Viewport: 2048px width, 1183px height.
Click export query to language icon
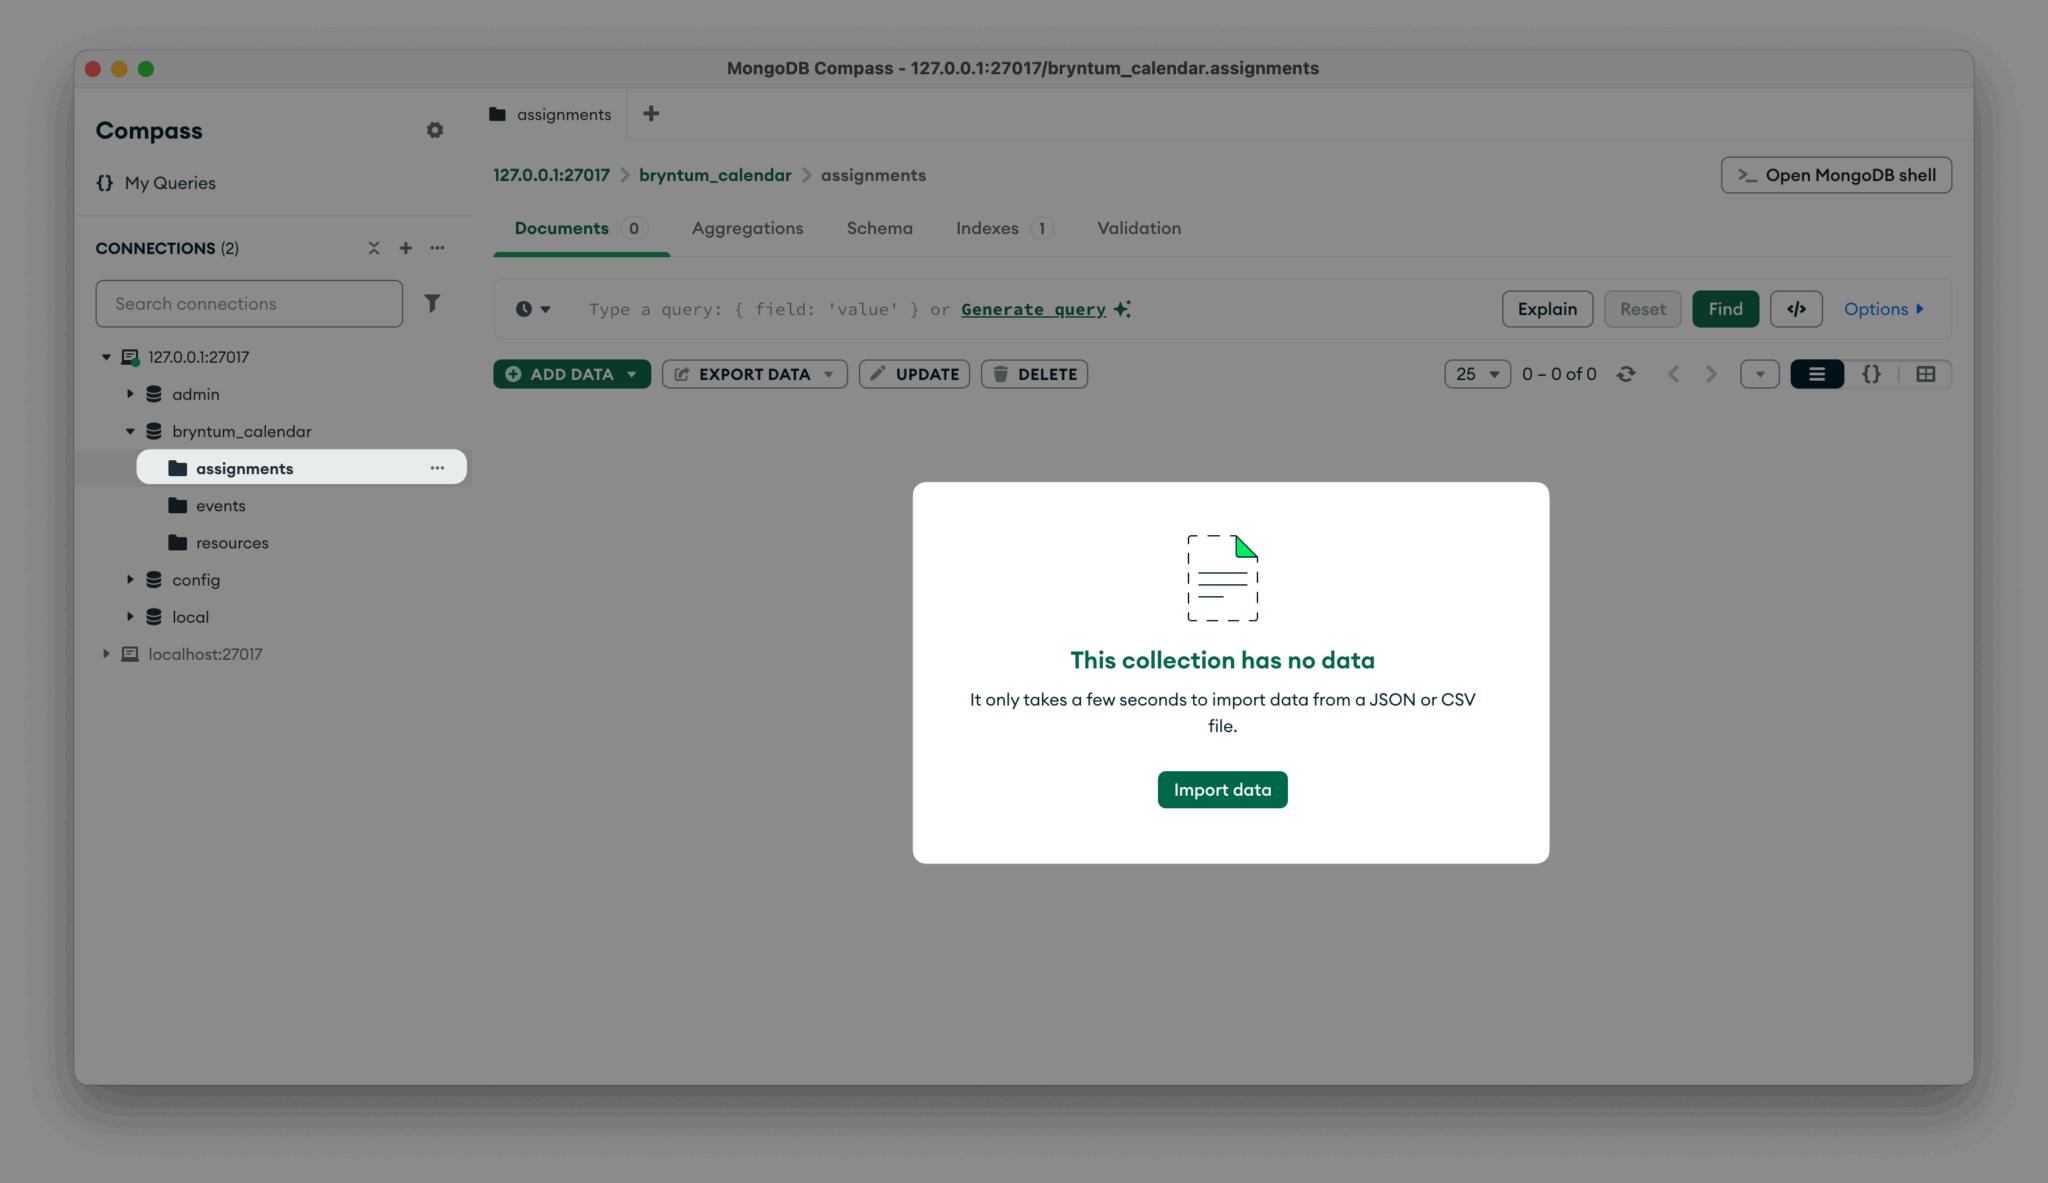(1795, 309)
